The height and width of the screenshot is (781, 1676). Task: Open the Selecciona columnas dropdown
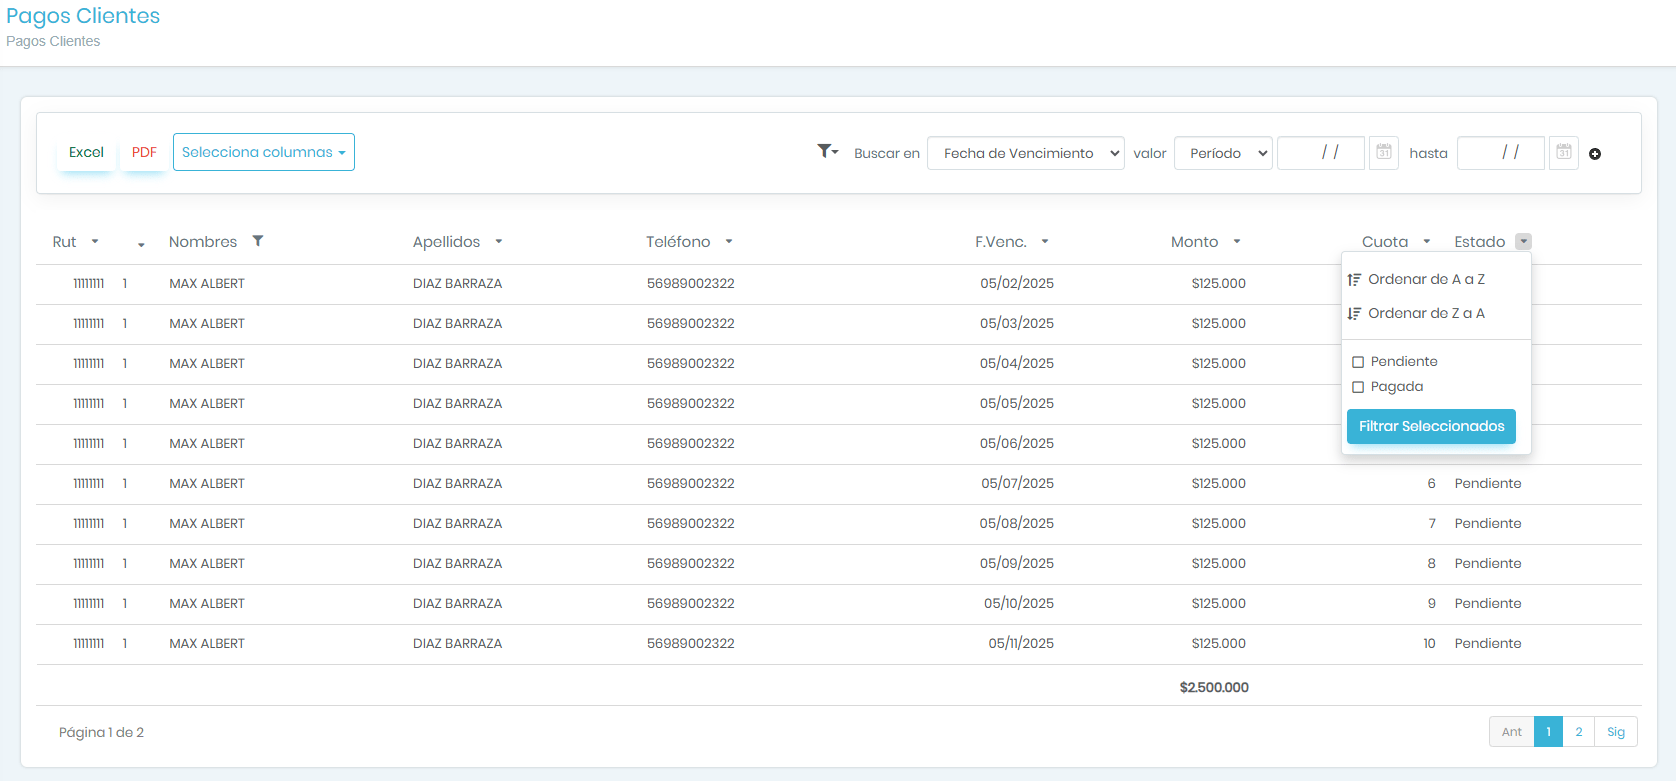264,152
